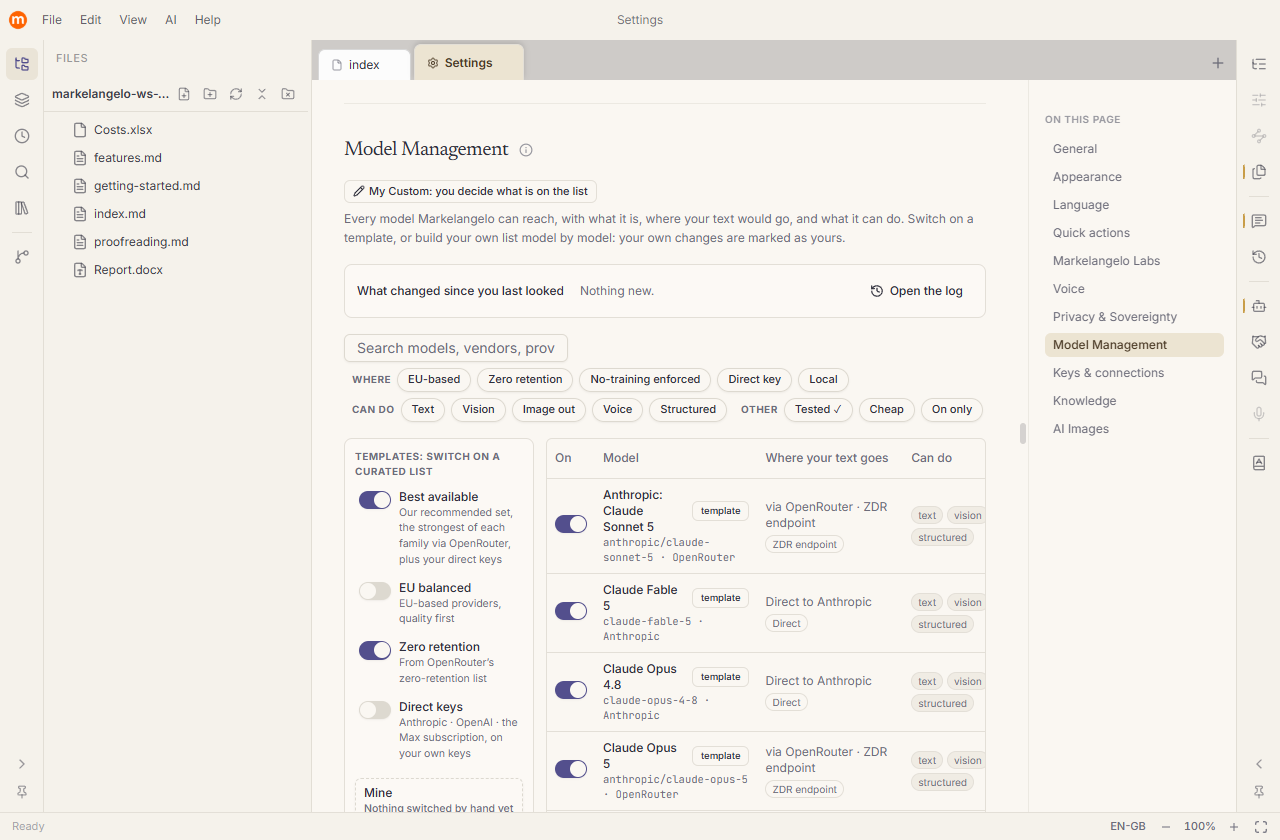Pin the right rail with pin icon
Image resolution: width=1280 pixels, height=840 pixels.
(x=1259, y=792)
